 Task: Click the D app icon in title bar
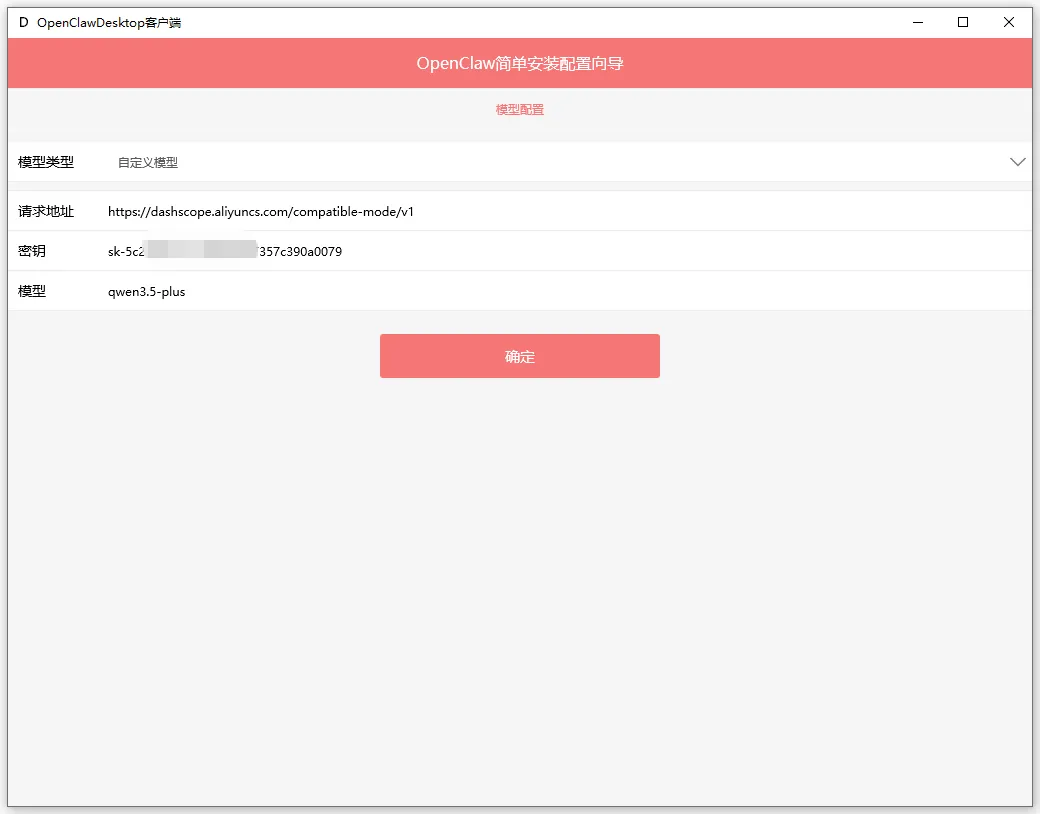(23, 23)
